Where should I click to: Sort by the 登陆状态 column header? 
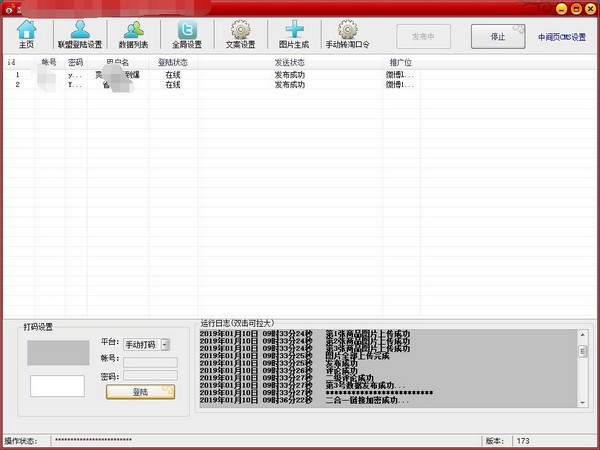(173, 62)
